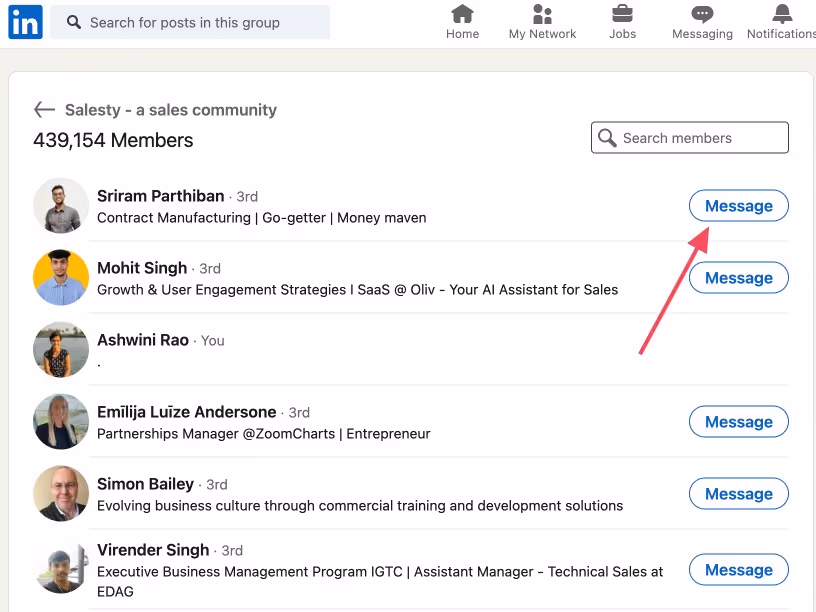Click the magnifying glass in Search members
Screen dimensions: 816x612
607,137
